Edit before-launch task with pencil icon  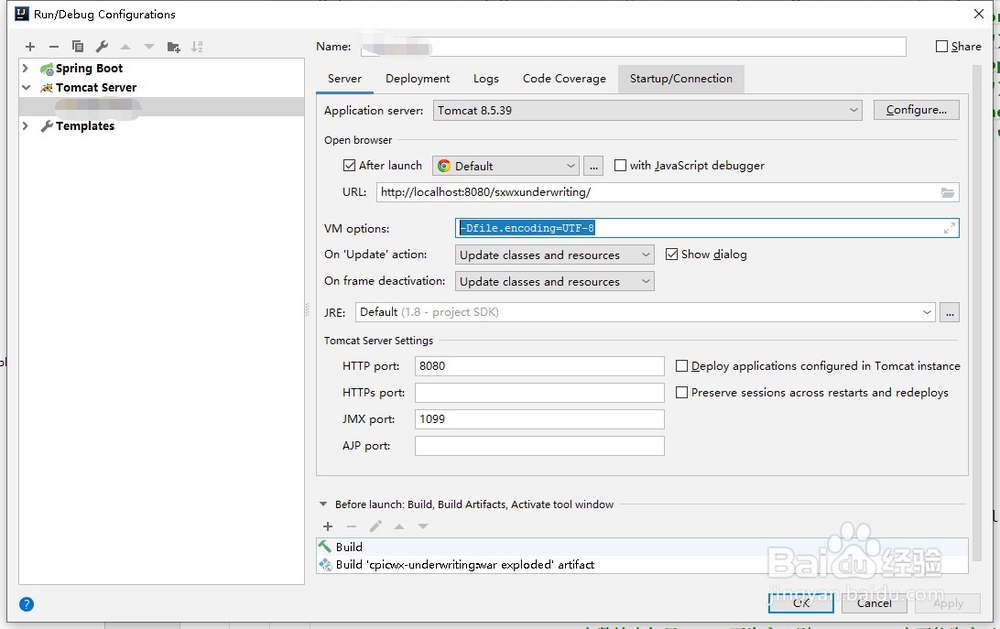coord(376,526)
